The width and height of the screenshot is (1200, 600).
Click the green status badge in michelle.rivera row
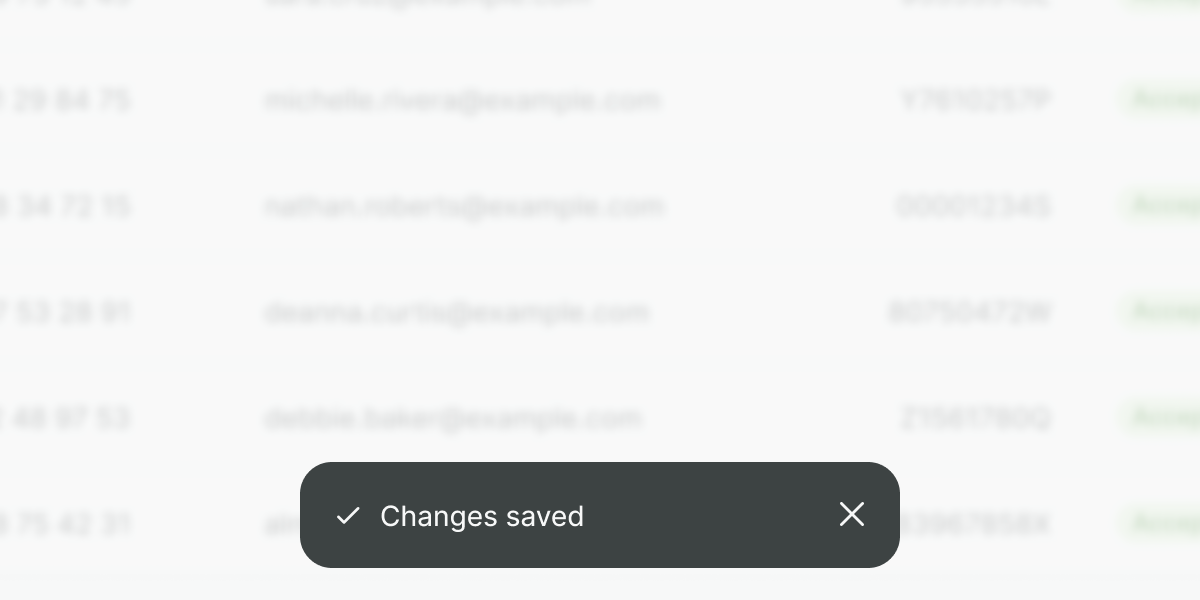1160,99
